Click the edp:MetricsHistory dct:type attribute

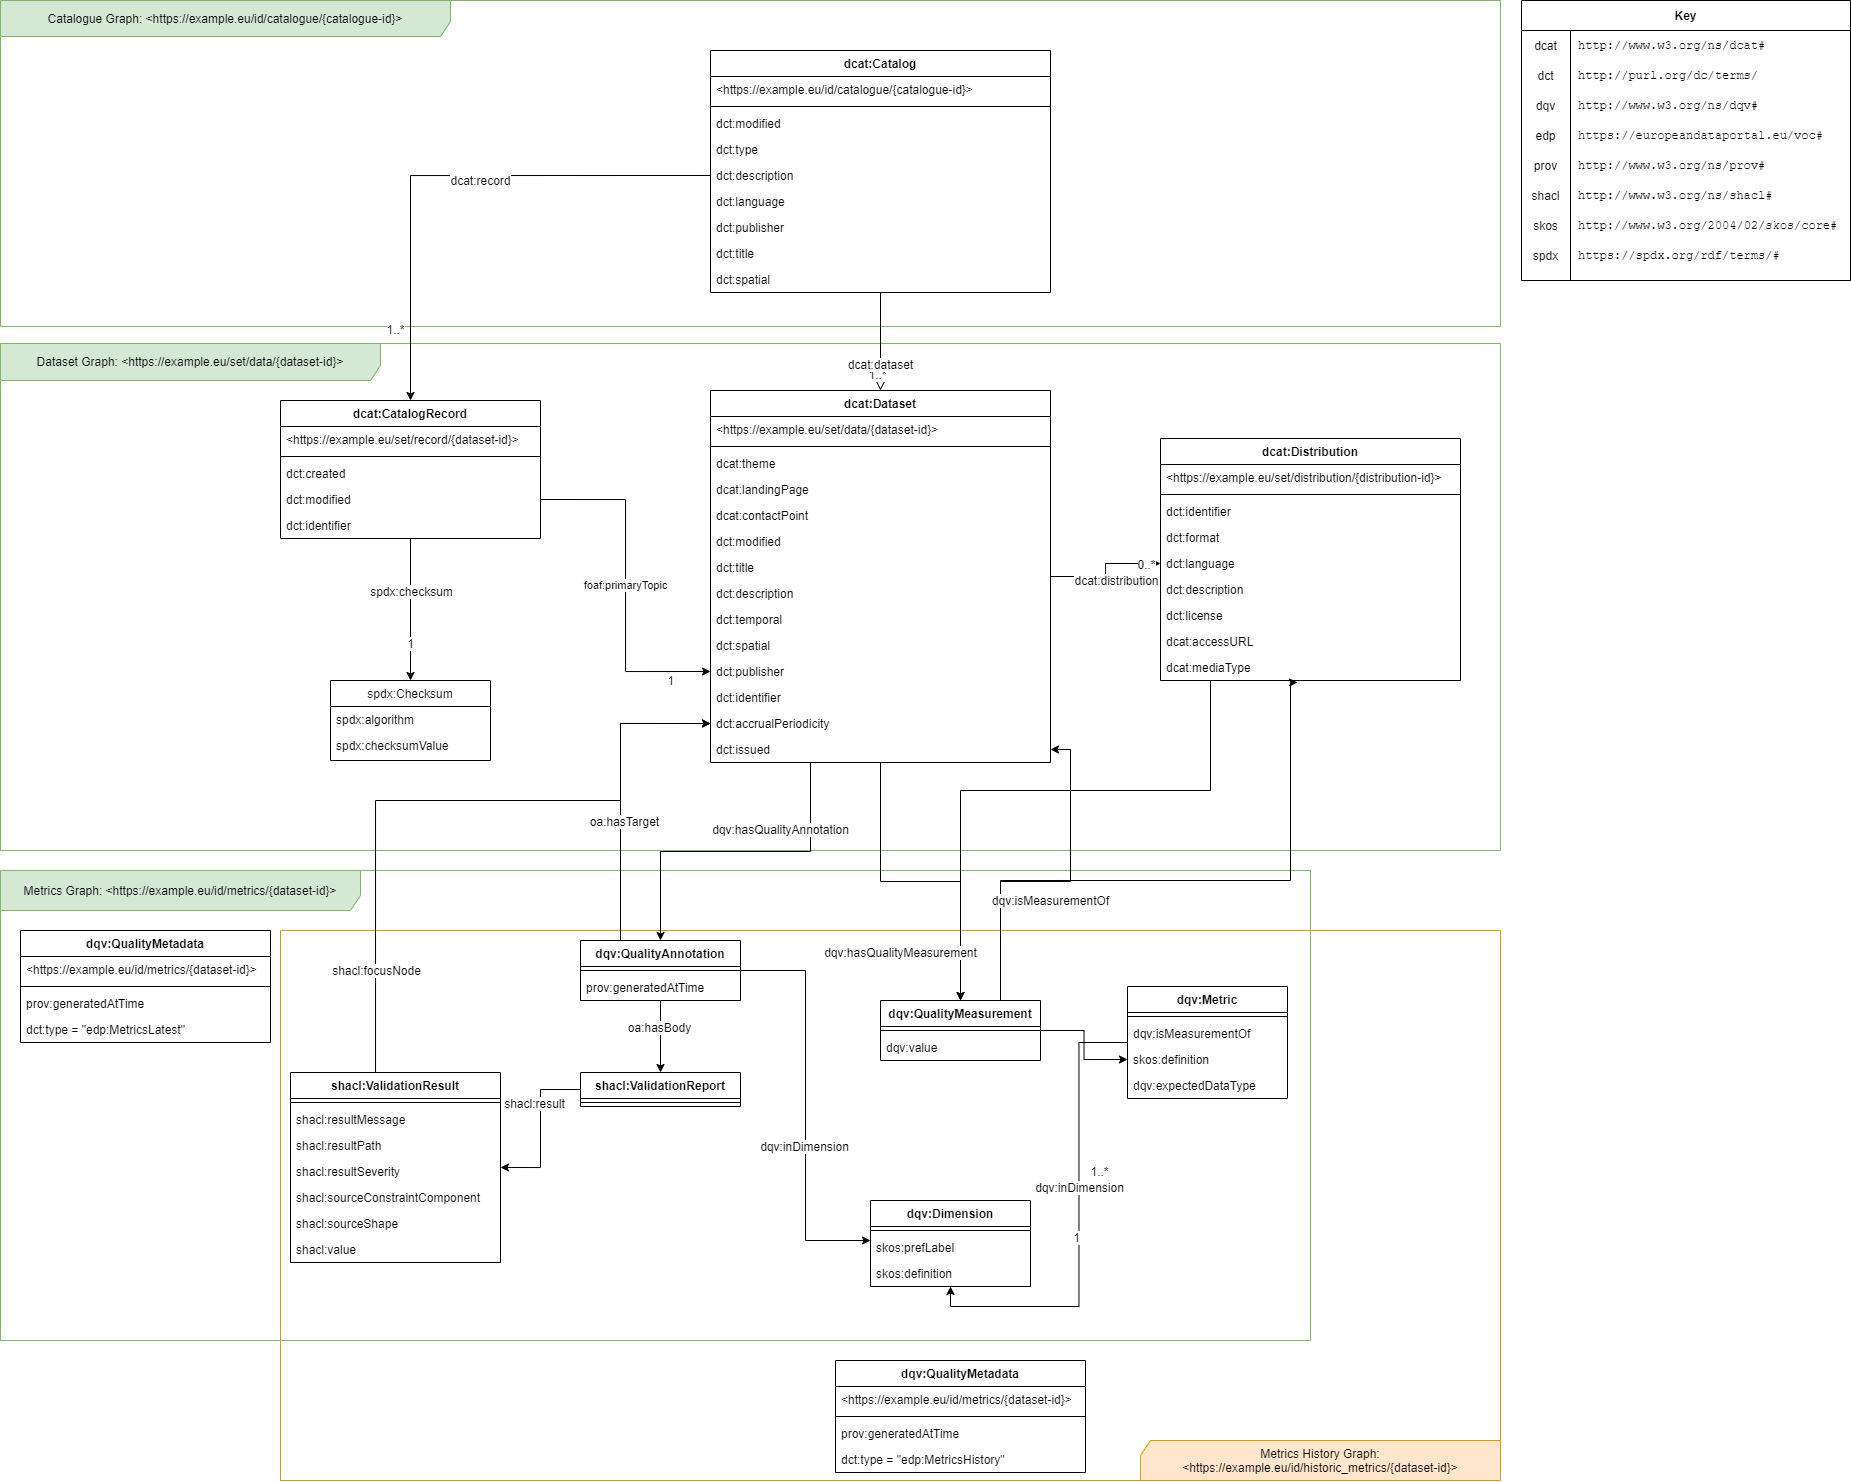click(x=922, y=1460)
